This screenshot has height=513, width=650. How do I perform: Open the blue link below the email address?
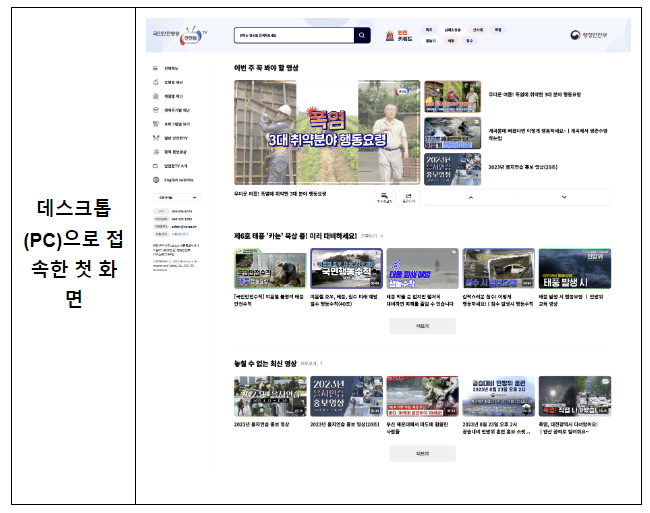coord(180,234)
